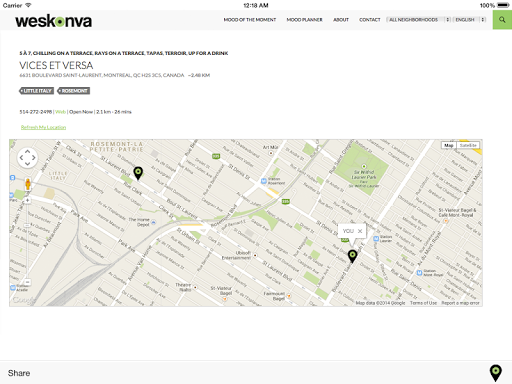512x384 pixels.
Task: Click the map pan control arrows
Action: [x=27, y=158]
